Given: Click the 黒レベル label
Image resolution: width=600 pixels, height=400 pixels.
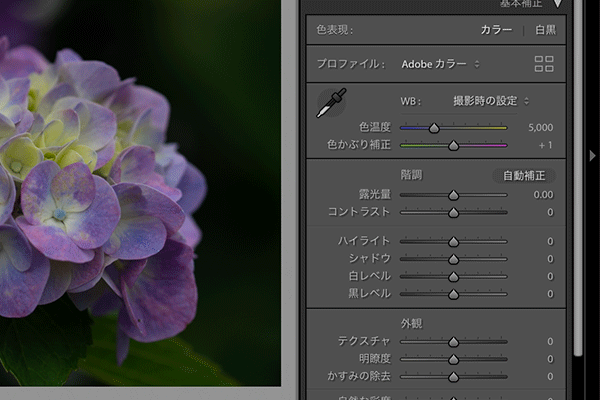Looking at the screenshot, I should tap(369, 294).
